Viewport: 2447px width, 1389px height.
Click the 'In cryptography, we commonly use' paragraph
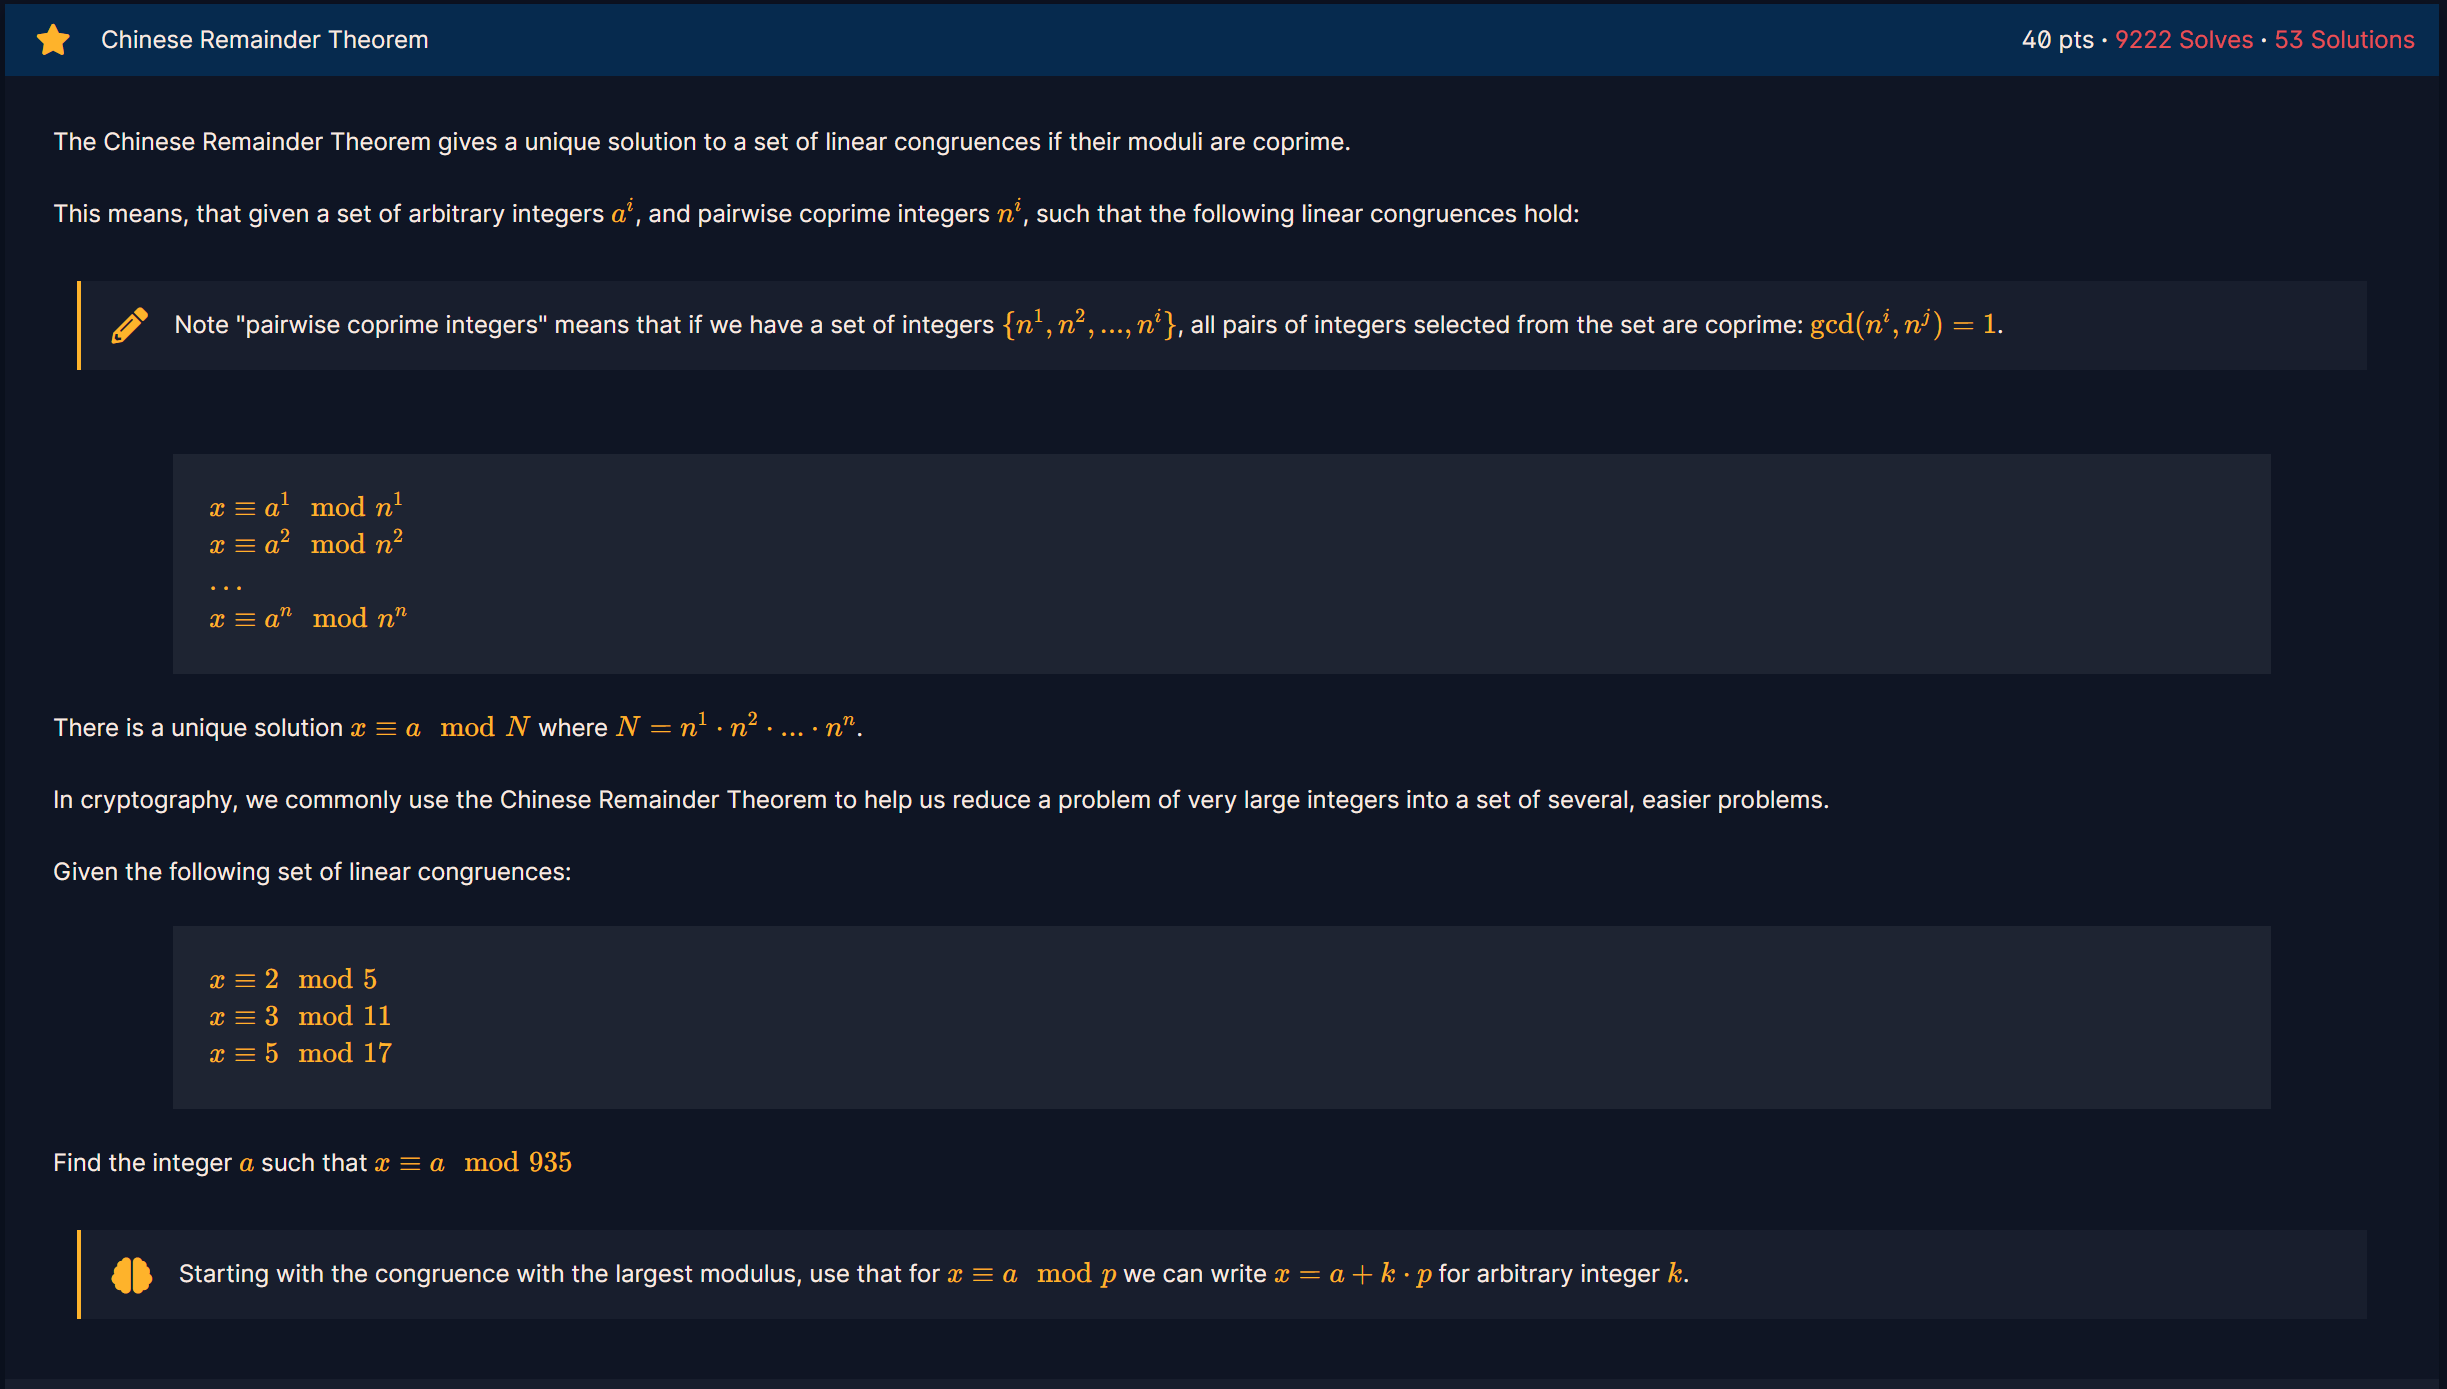(x=940, y=800)
